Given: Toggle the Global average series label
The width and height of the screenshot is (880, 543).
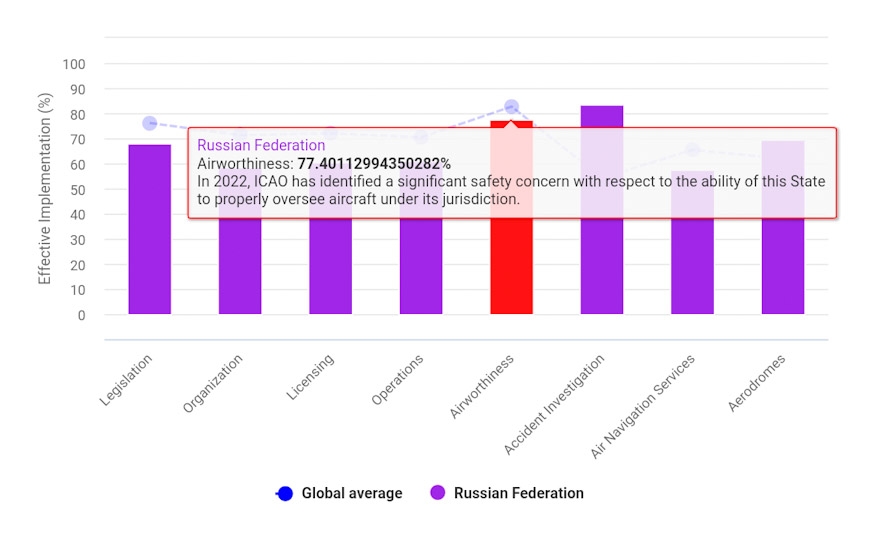Looking at the screenshot, I should click(x=352, y=493).
